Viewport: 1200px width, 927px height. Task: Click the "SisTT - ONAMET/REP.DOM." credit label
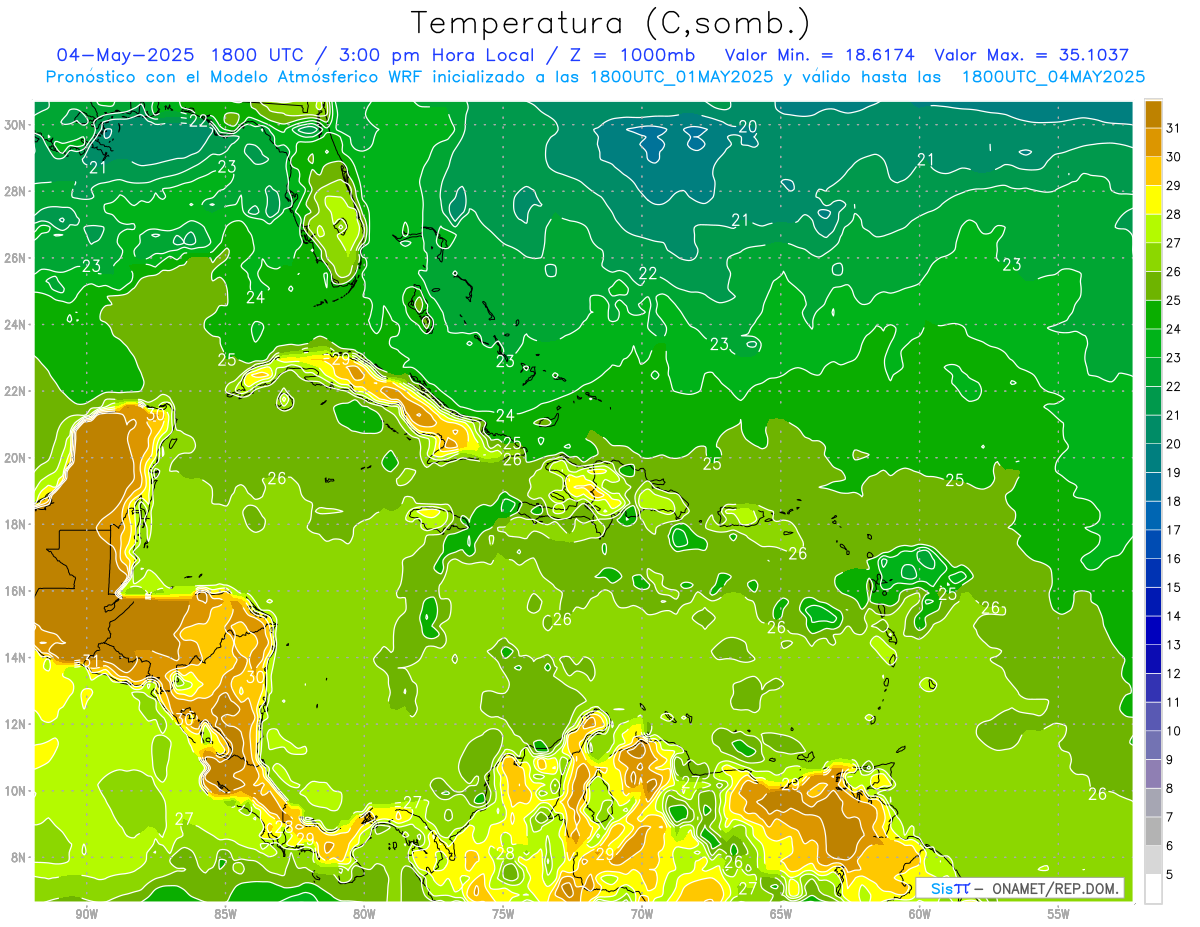coord(1020,888)
